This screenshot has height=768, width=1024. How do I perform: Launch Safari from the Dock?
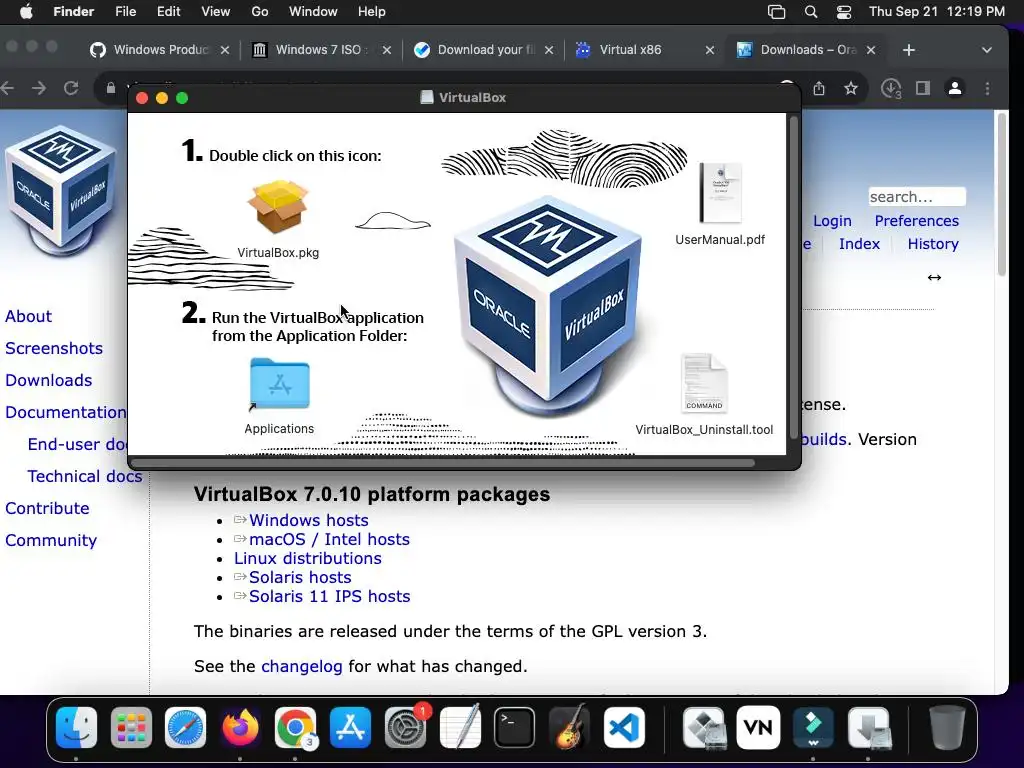click(185, 728)
